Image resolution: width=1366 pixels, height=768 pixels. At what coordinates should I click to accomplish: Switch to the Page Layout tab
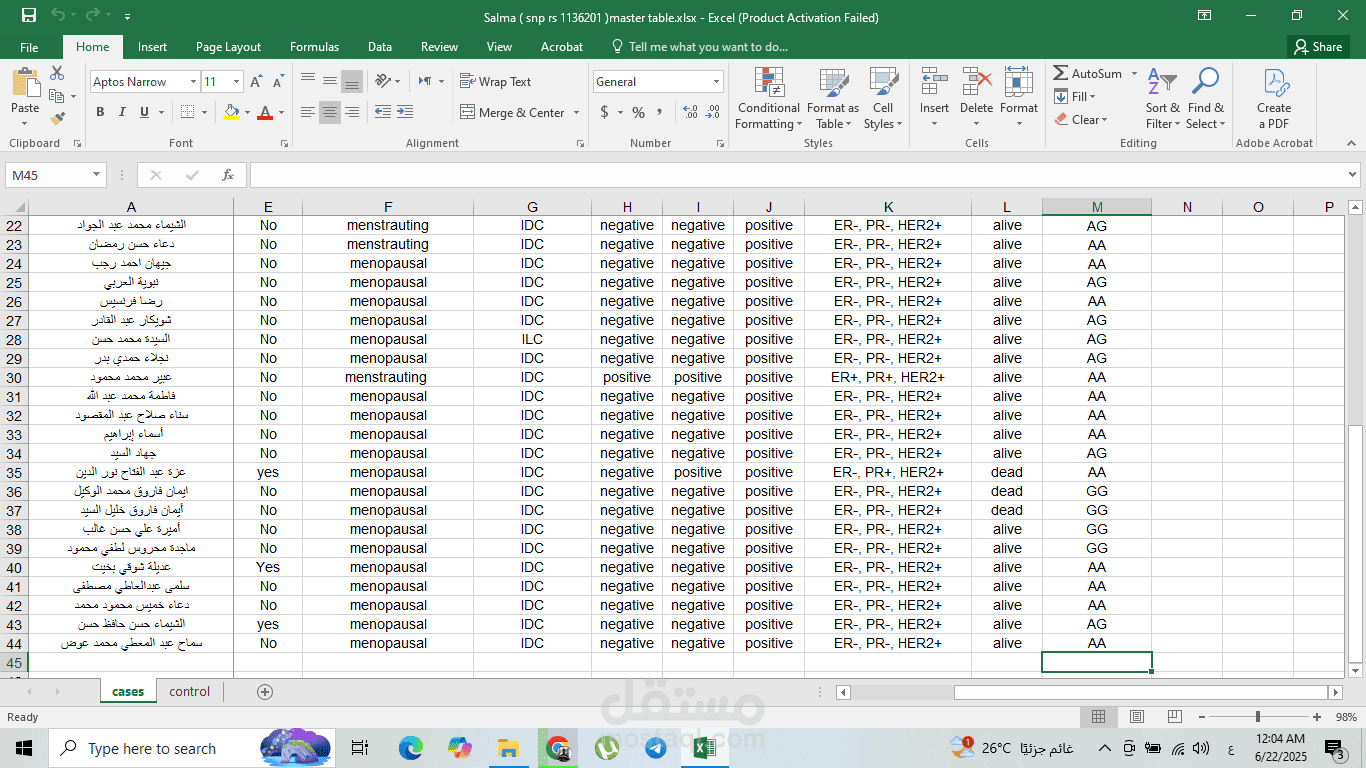pos(228,47)
